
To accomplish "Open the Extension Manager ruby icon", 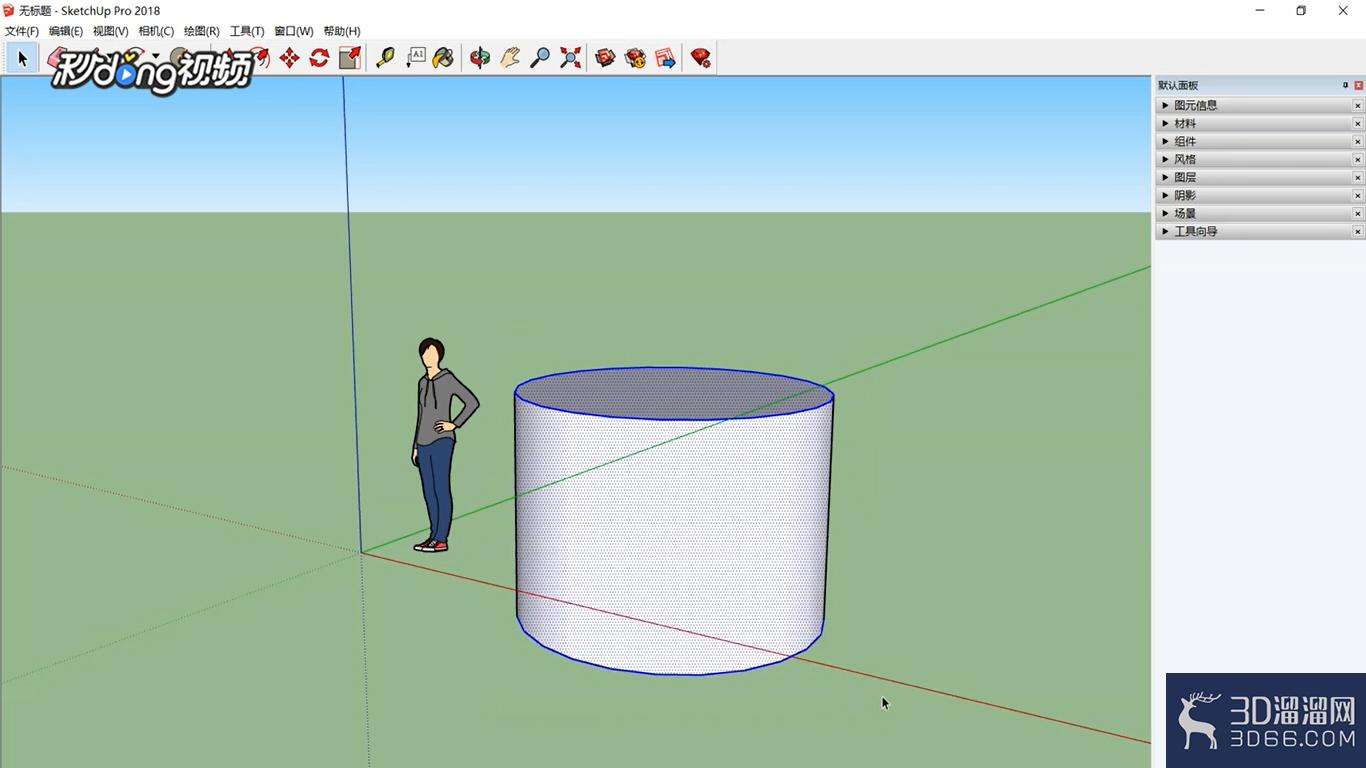I will click(701, 58).
